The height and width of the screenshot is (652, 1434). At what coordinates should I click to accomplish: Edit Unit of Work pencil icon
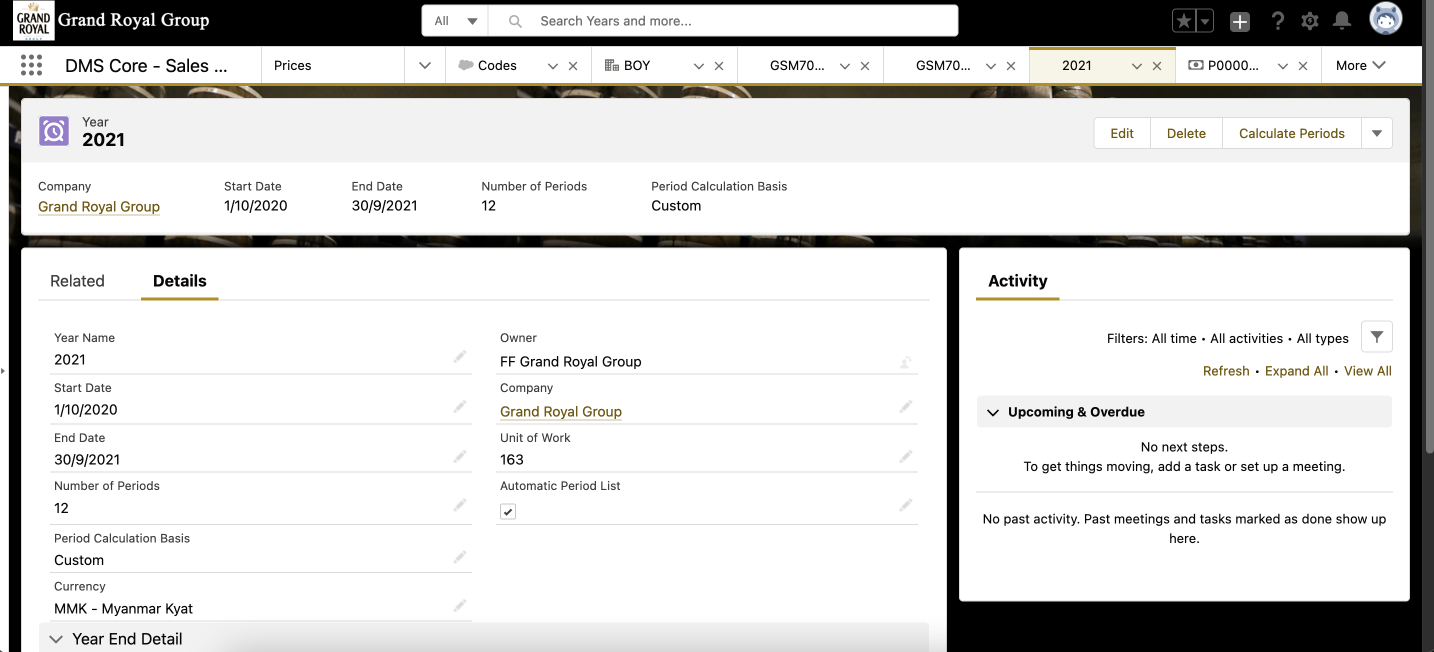(x=905, y=456)
